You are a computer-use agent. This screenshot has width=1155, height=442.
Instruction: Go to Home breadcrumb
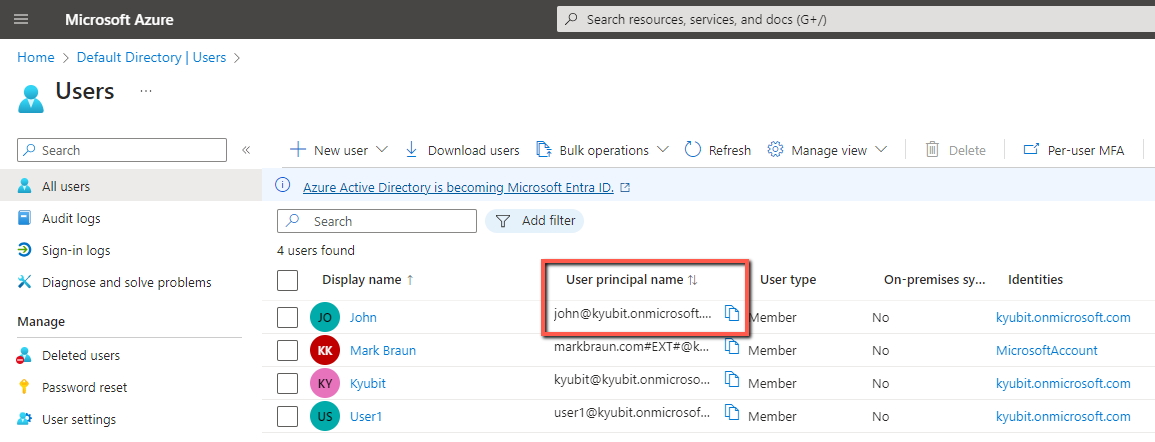[35, 57]
